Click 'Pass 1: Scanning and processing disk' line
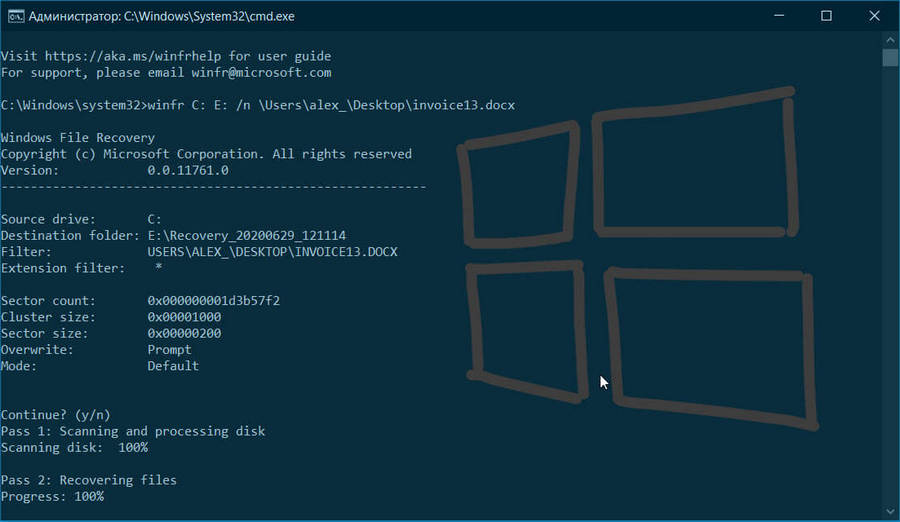Viewport: 900px width, 522px height. coord(133,431)
